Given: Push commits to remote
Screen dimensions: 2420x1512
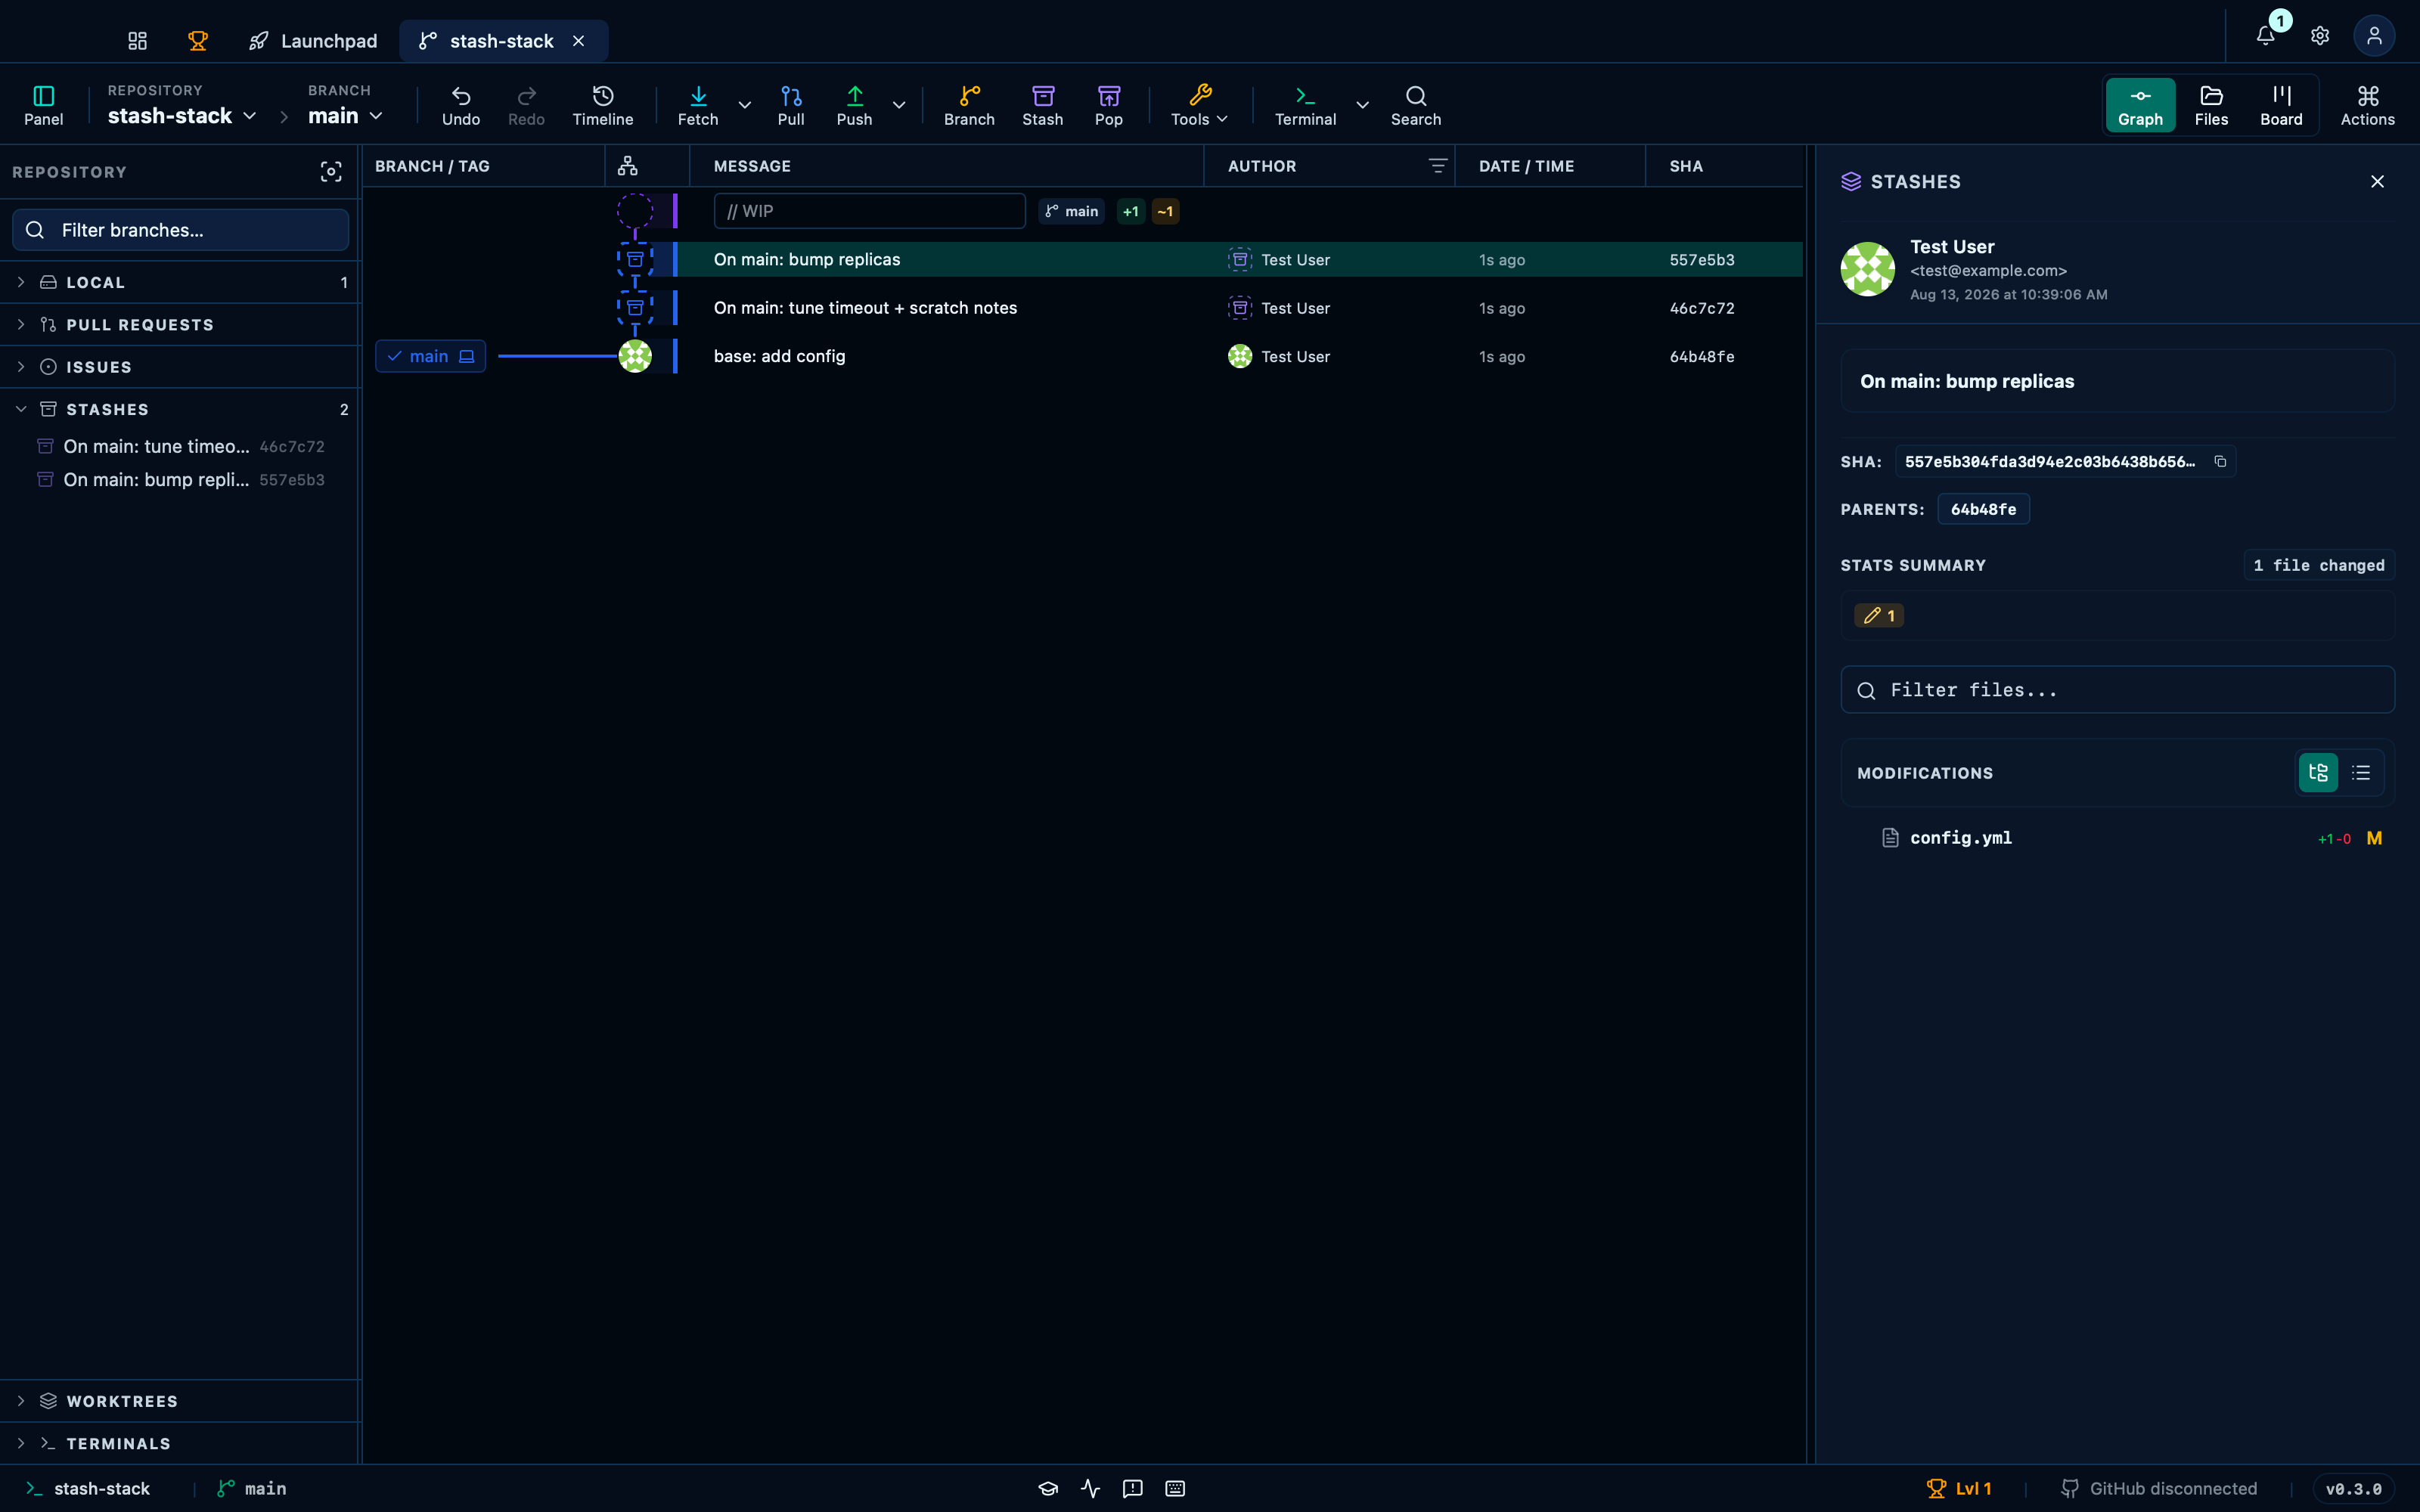Looking at the screenshot, I should (854, 105).
